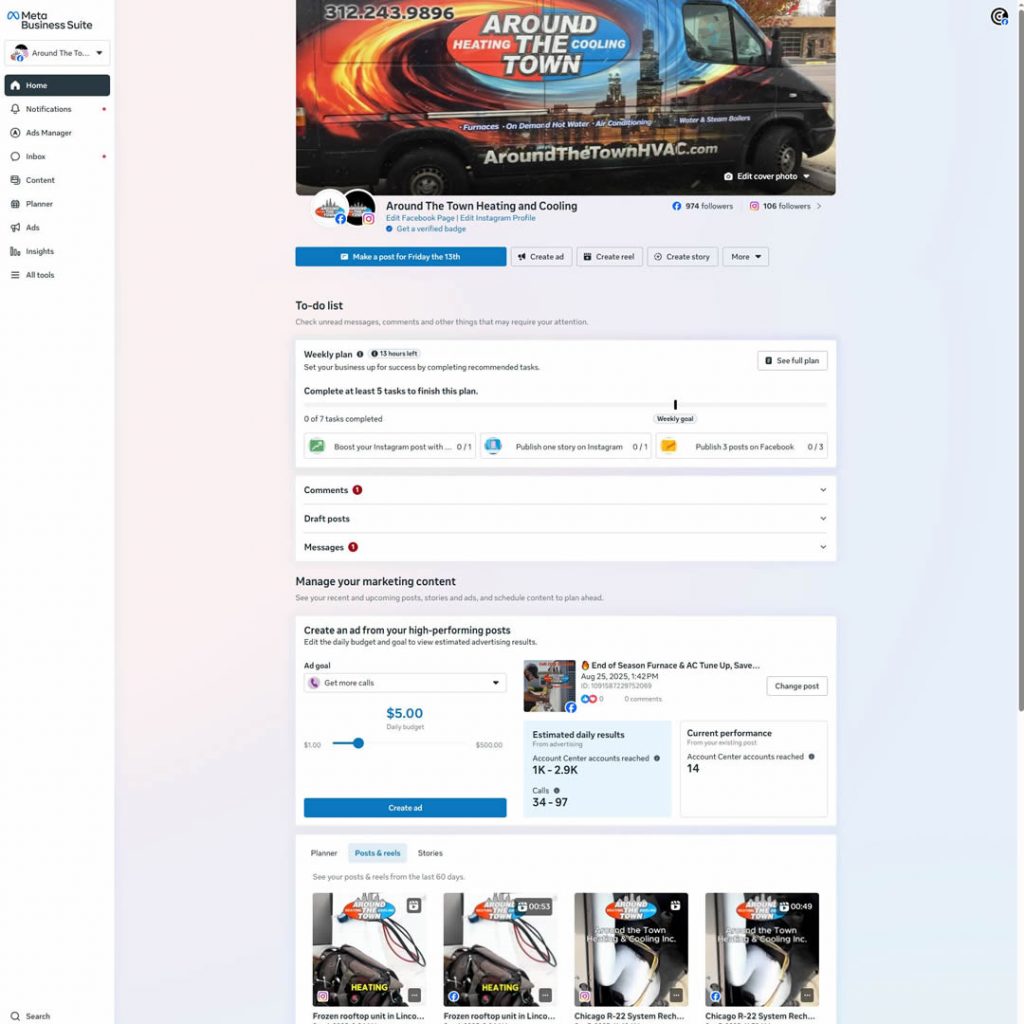
Task: Open the Chicago R-22 reel thumbnail
Action: point(631,948)
